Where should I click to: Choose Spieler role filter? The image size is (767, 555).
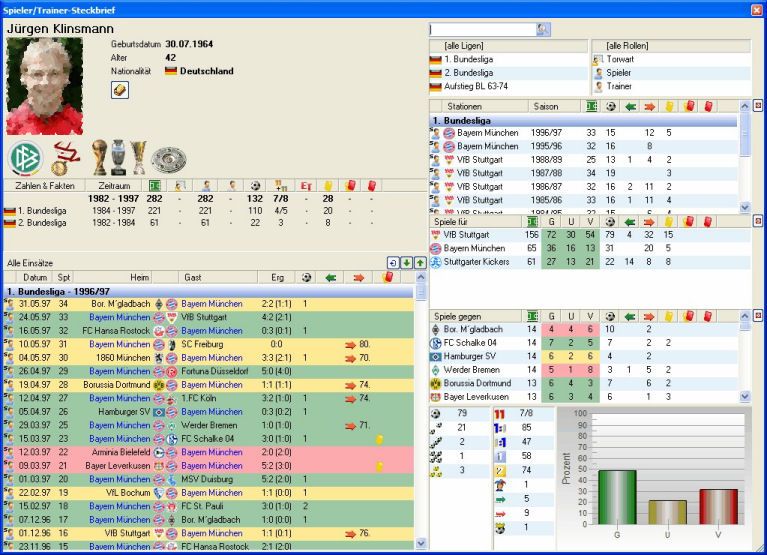671,73
